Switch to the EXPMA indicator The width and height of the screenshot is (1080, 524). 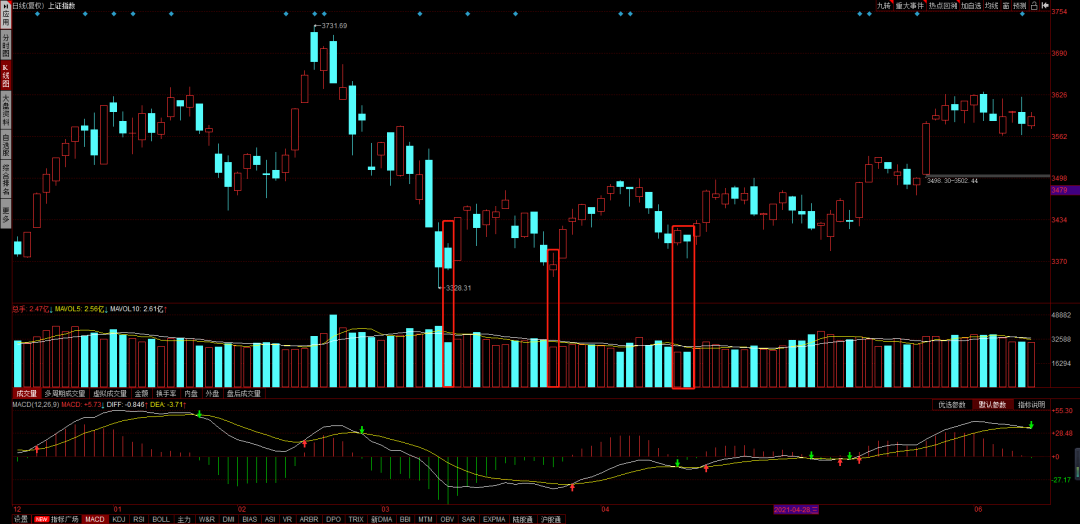coord(494,519)
